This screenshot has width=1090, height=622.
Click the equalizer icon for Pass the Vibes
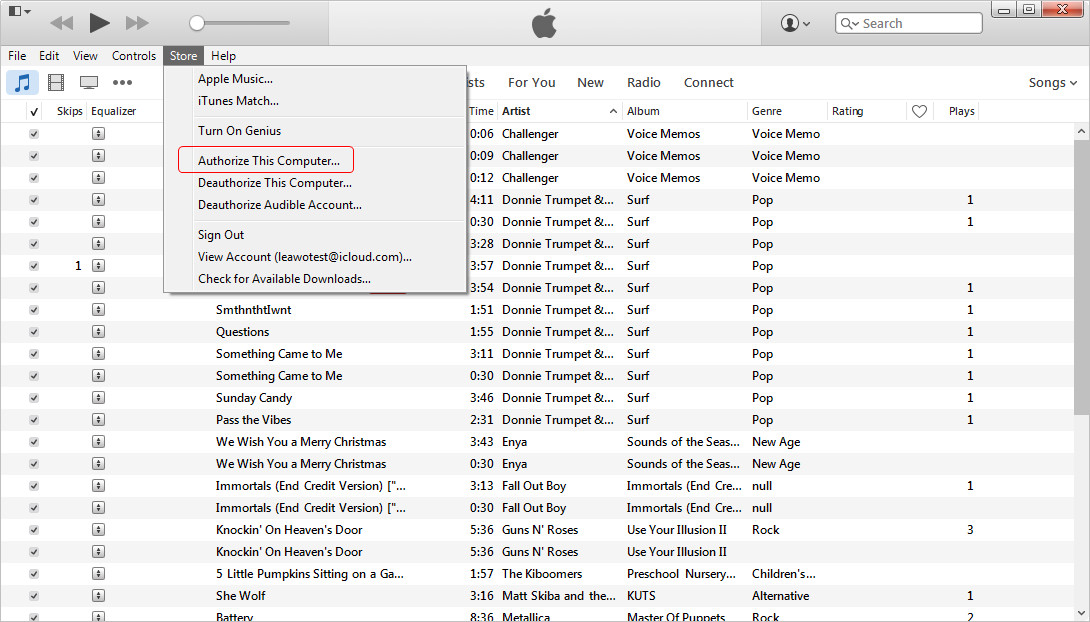tap(98, 420)
